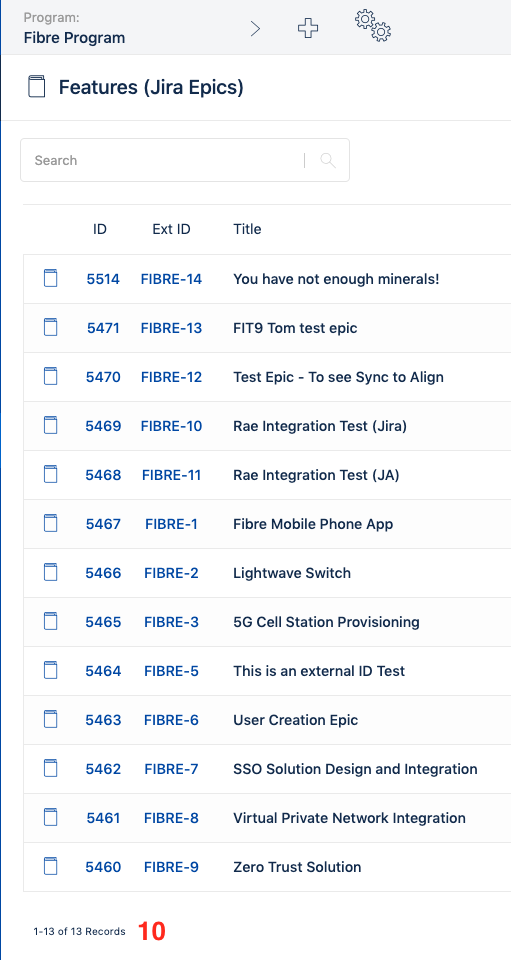Screen dimensions: 511x960
Task: Open feature ID 5466
Action: (x=103, y=573)
